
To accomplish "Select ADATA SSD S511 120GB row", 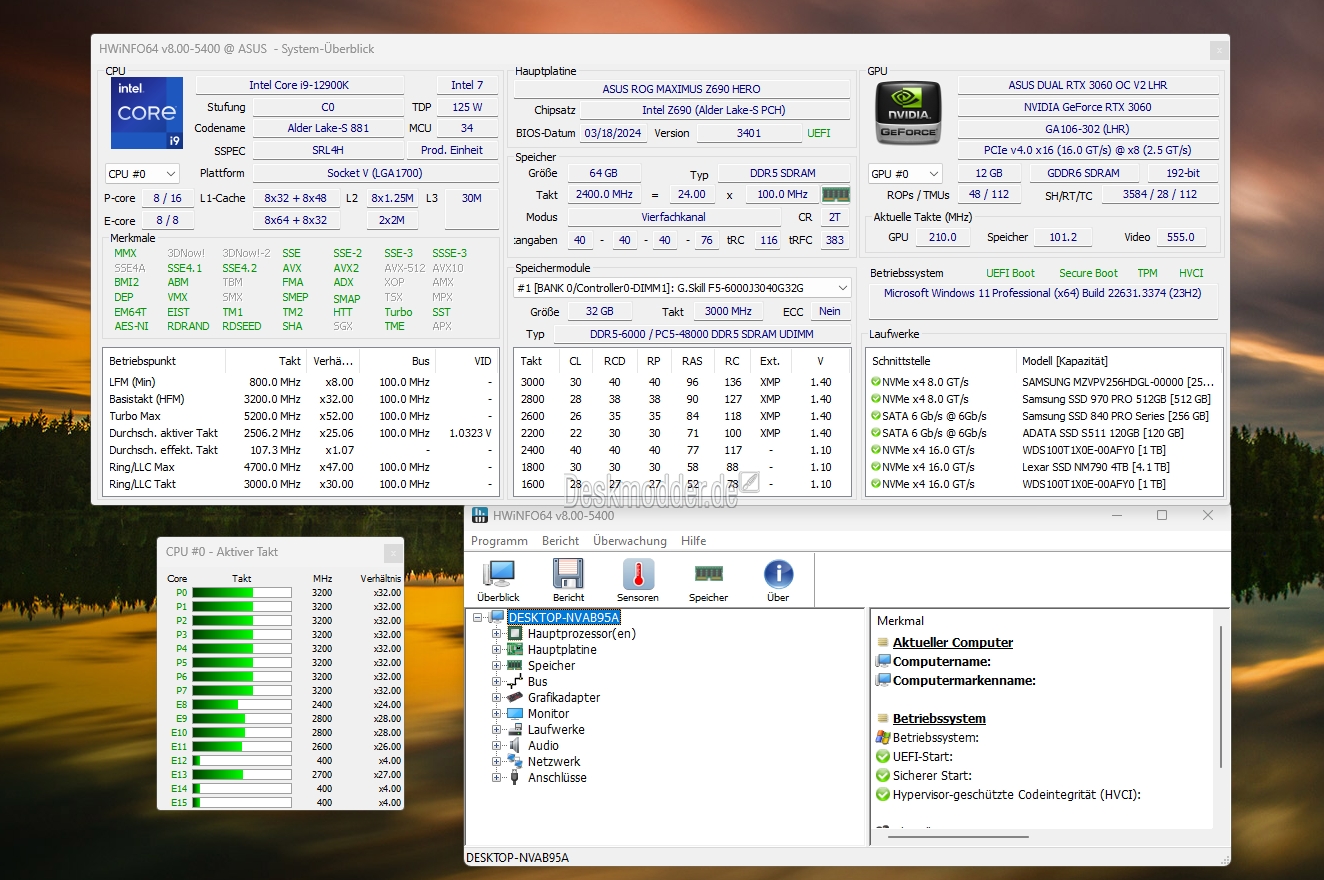I will pos(1044,433).
